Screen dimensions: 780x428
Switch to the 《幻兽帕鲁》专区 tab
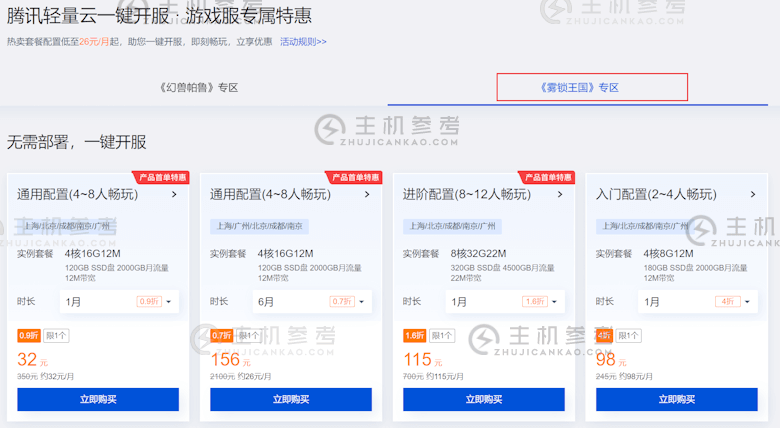coord(199,88)
